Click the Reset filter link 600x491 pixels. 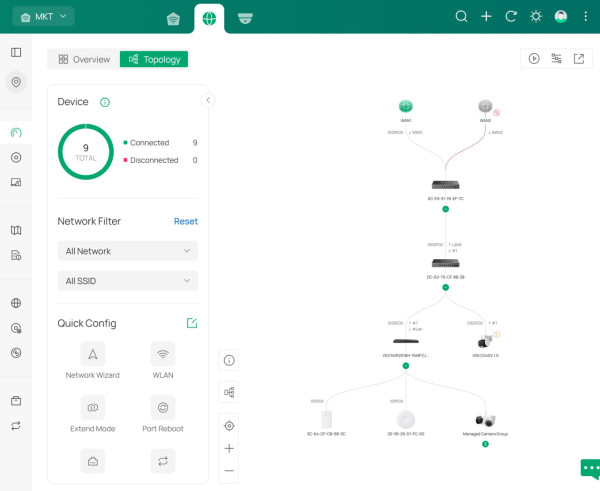[185, 221]
